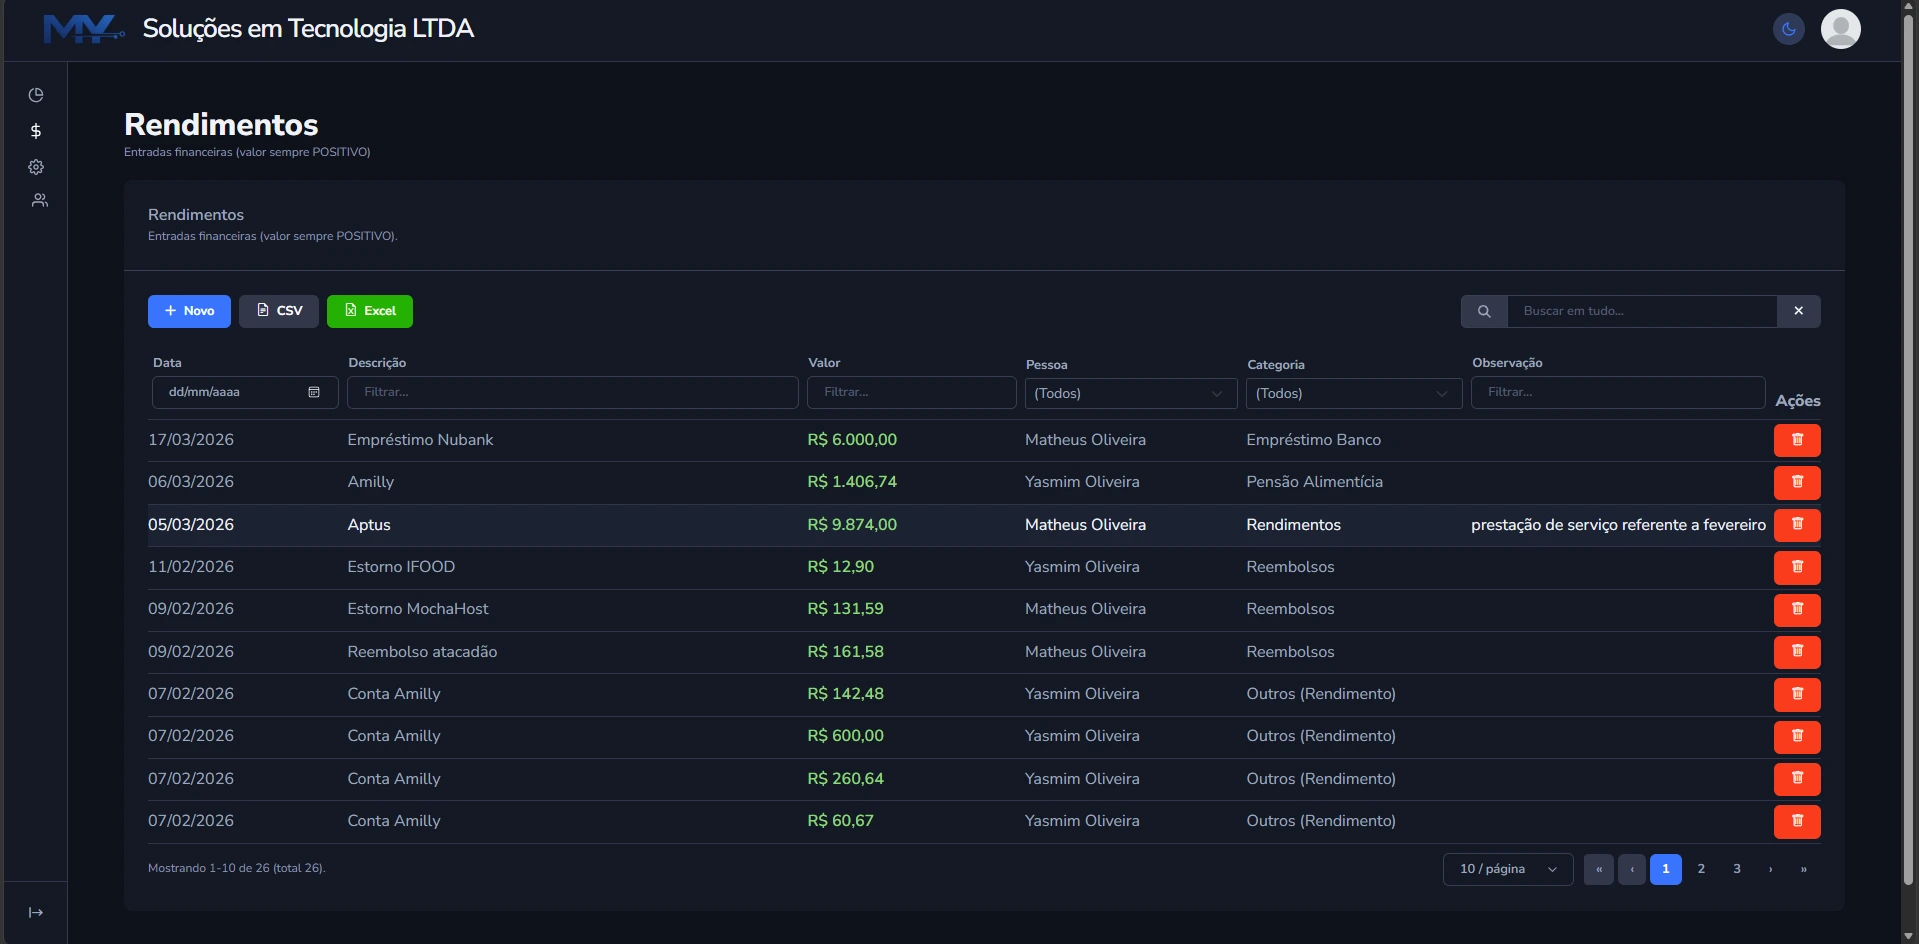Click the expand sidebar arrow icon
The width and height of the screenshot is (1919, 944).
pyautogui.click(x=36, y=912)
